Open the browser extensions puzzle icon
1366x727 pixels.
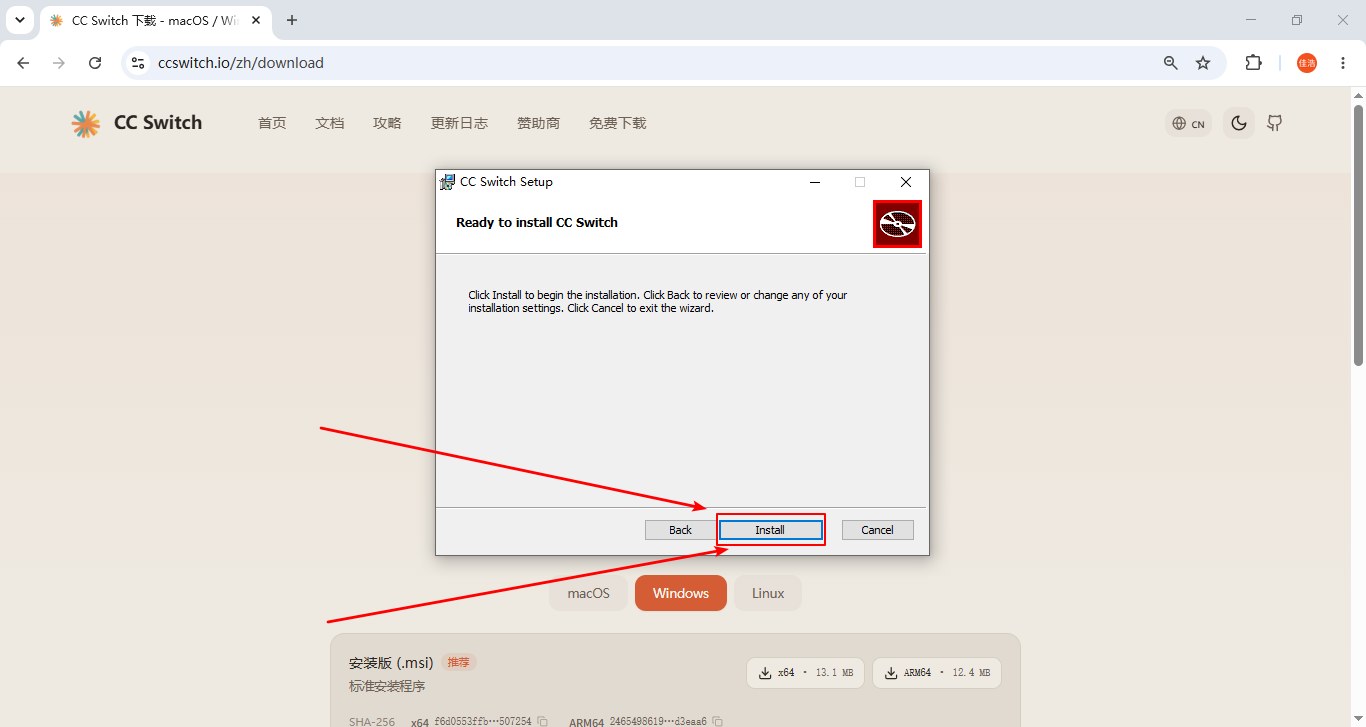tap(1253, 63)
